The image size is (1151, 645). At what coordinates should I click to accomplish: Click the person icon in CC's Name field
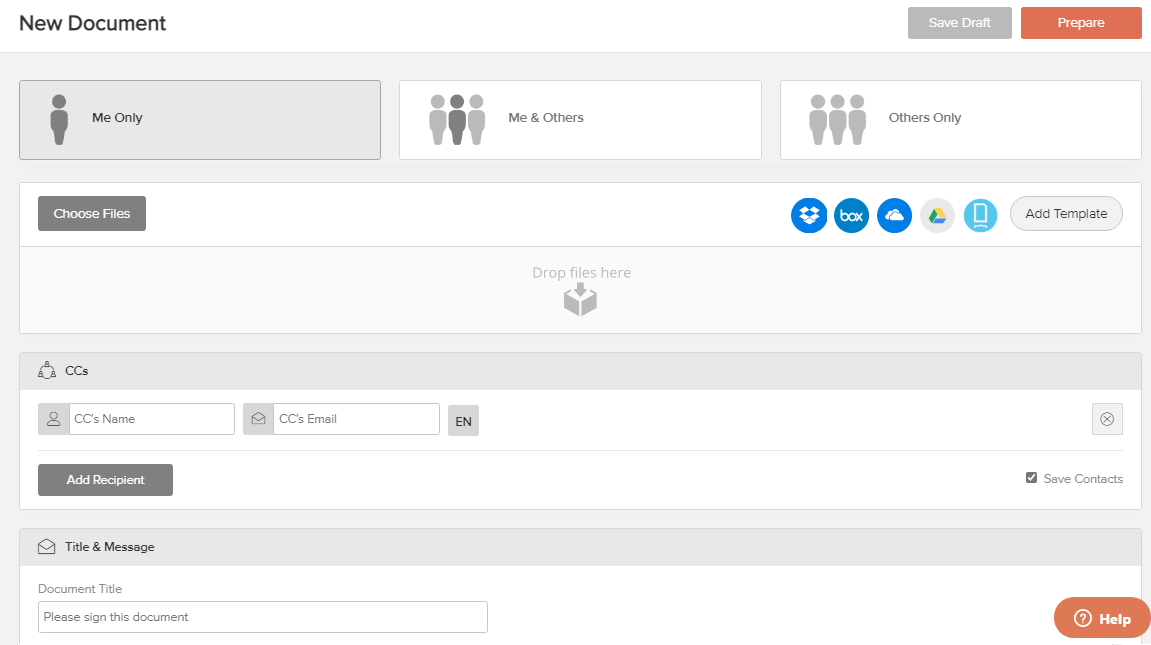pyautogui.click(x=53, y=418)
